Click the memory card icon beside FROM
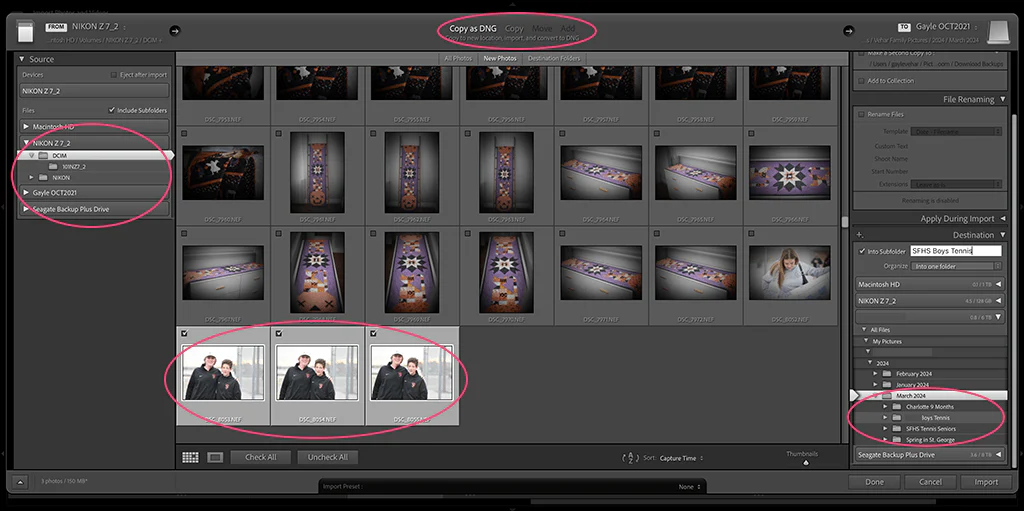 25,31
